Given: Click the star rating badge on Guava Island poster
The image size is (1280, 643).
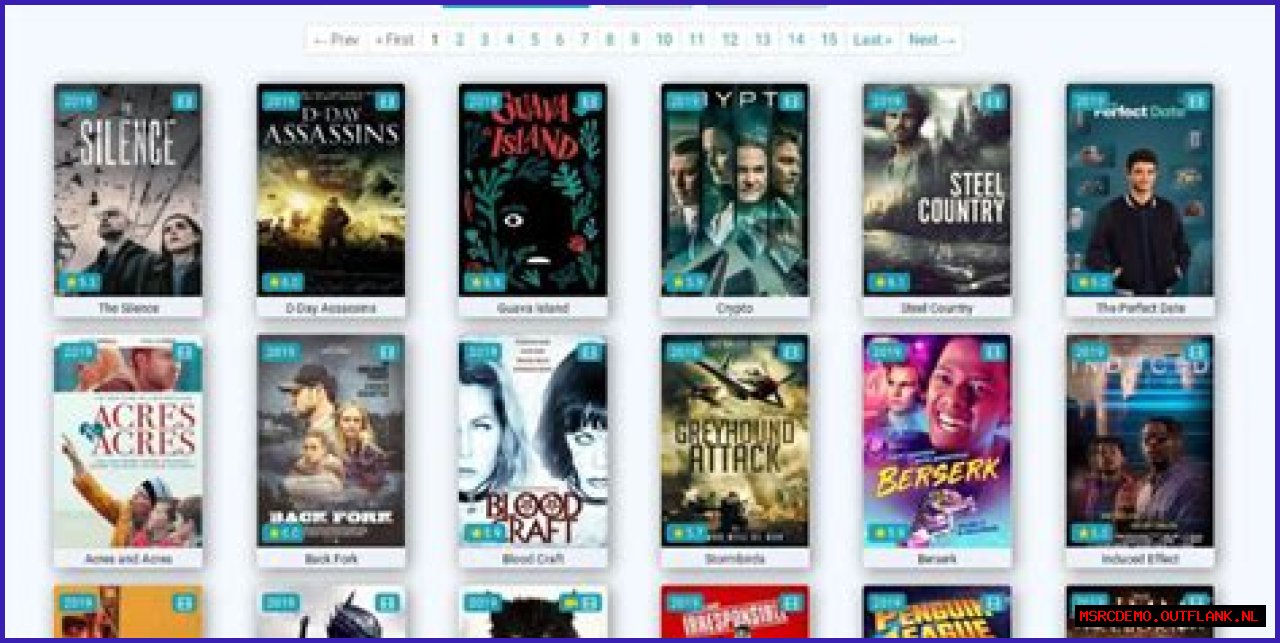Looking at the screenshot, I should pyautogui.click(x=485, y=283).
